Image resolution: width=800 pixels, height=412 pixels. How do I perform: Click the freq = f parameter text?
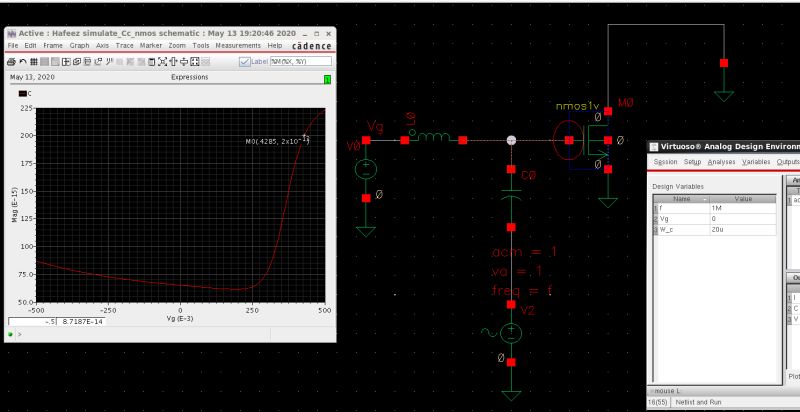[x=521, y=291]
